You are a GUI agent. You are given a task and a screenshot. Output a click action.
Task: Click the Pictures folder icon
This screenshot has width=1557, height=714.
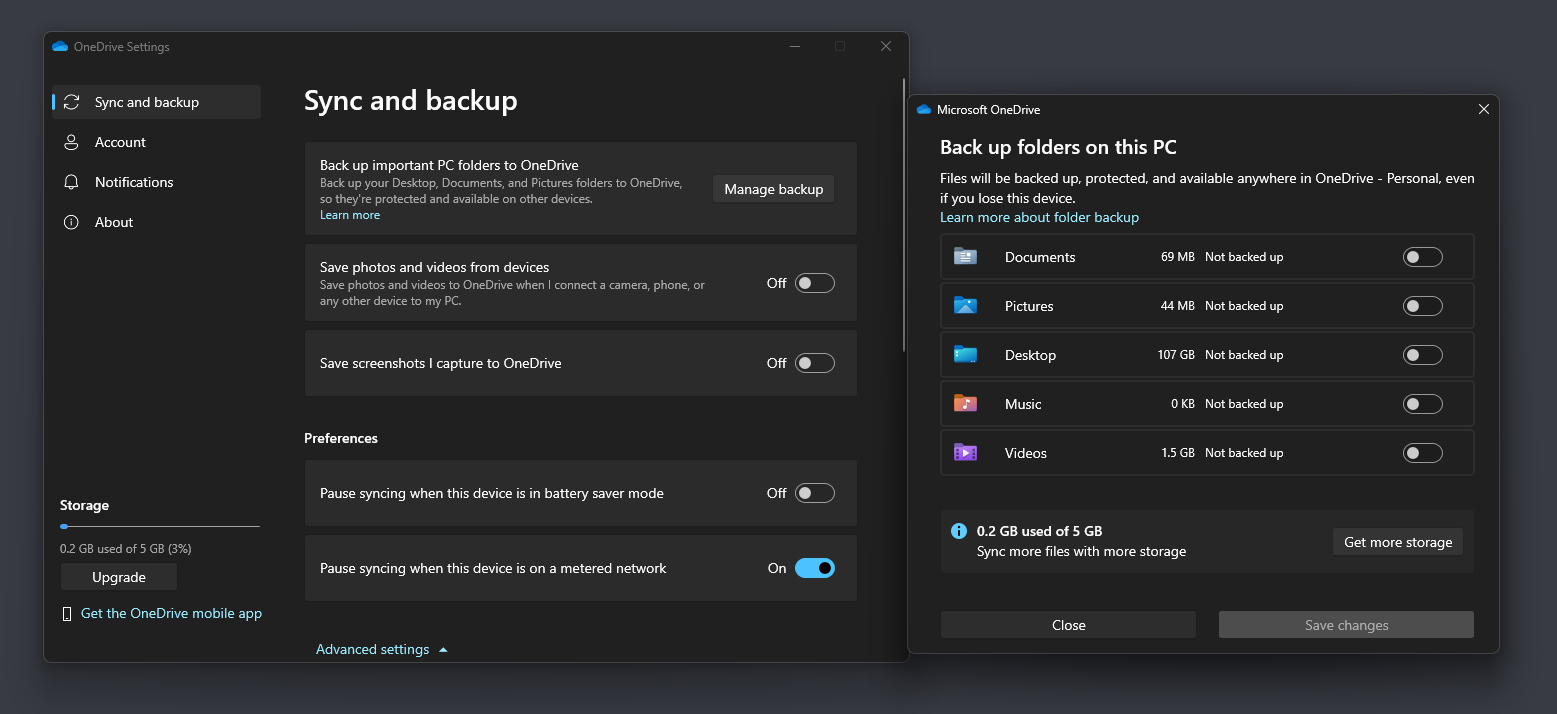tap(965, 305)
